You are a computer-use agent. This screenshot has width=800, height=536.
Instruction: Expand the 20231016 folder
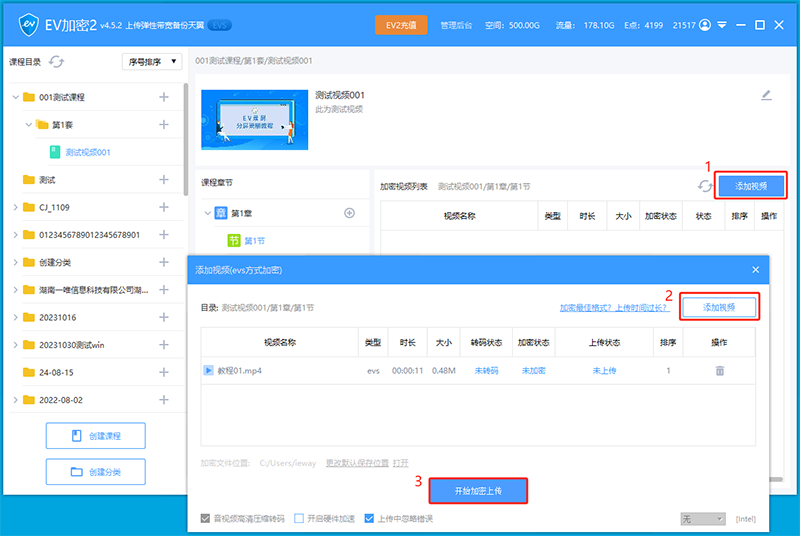pos(16,317)
